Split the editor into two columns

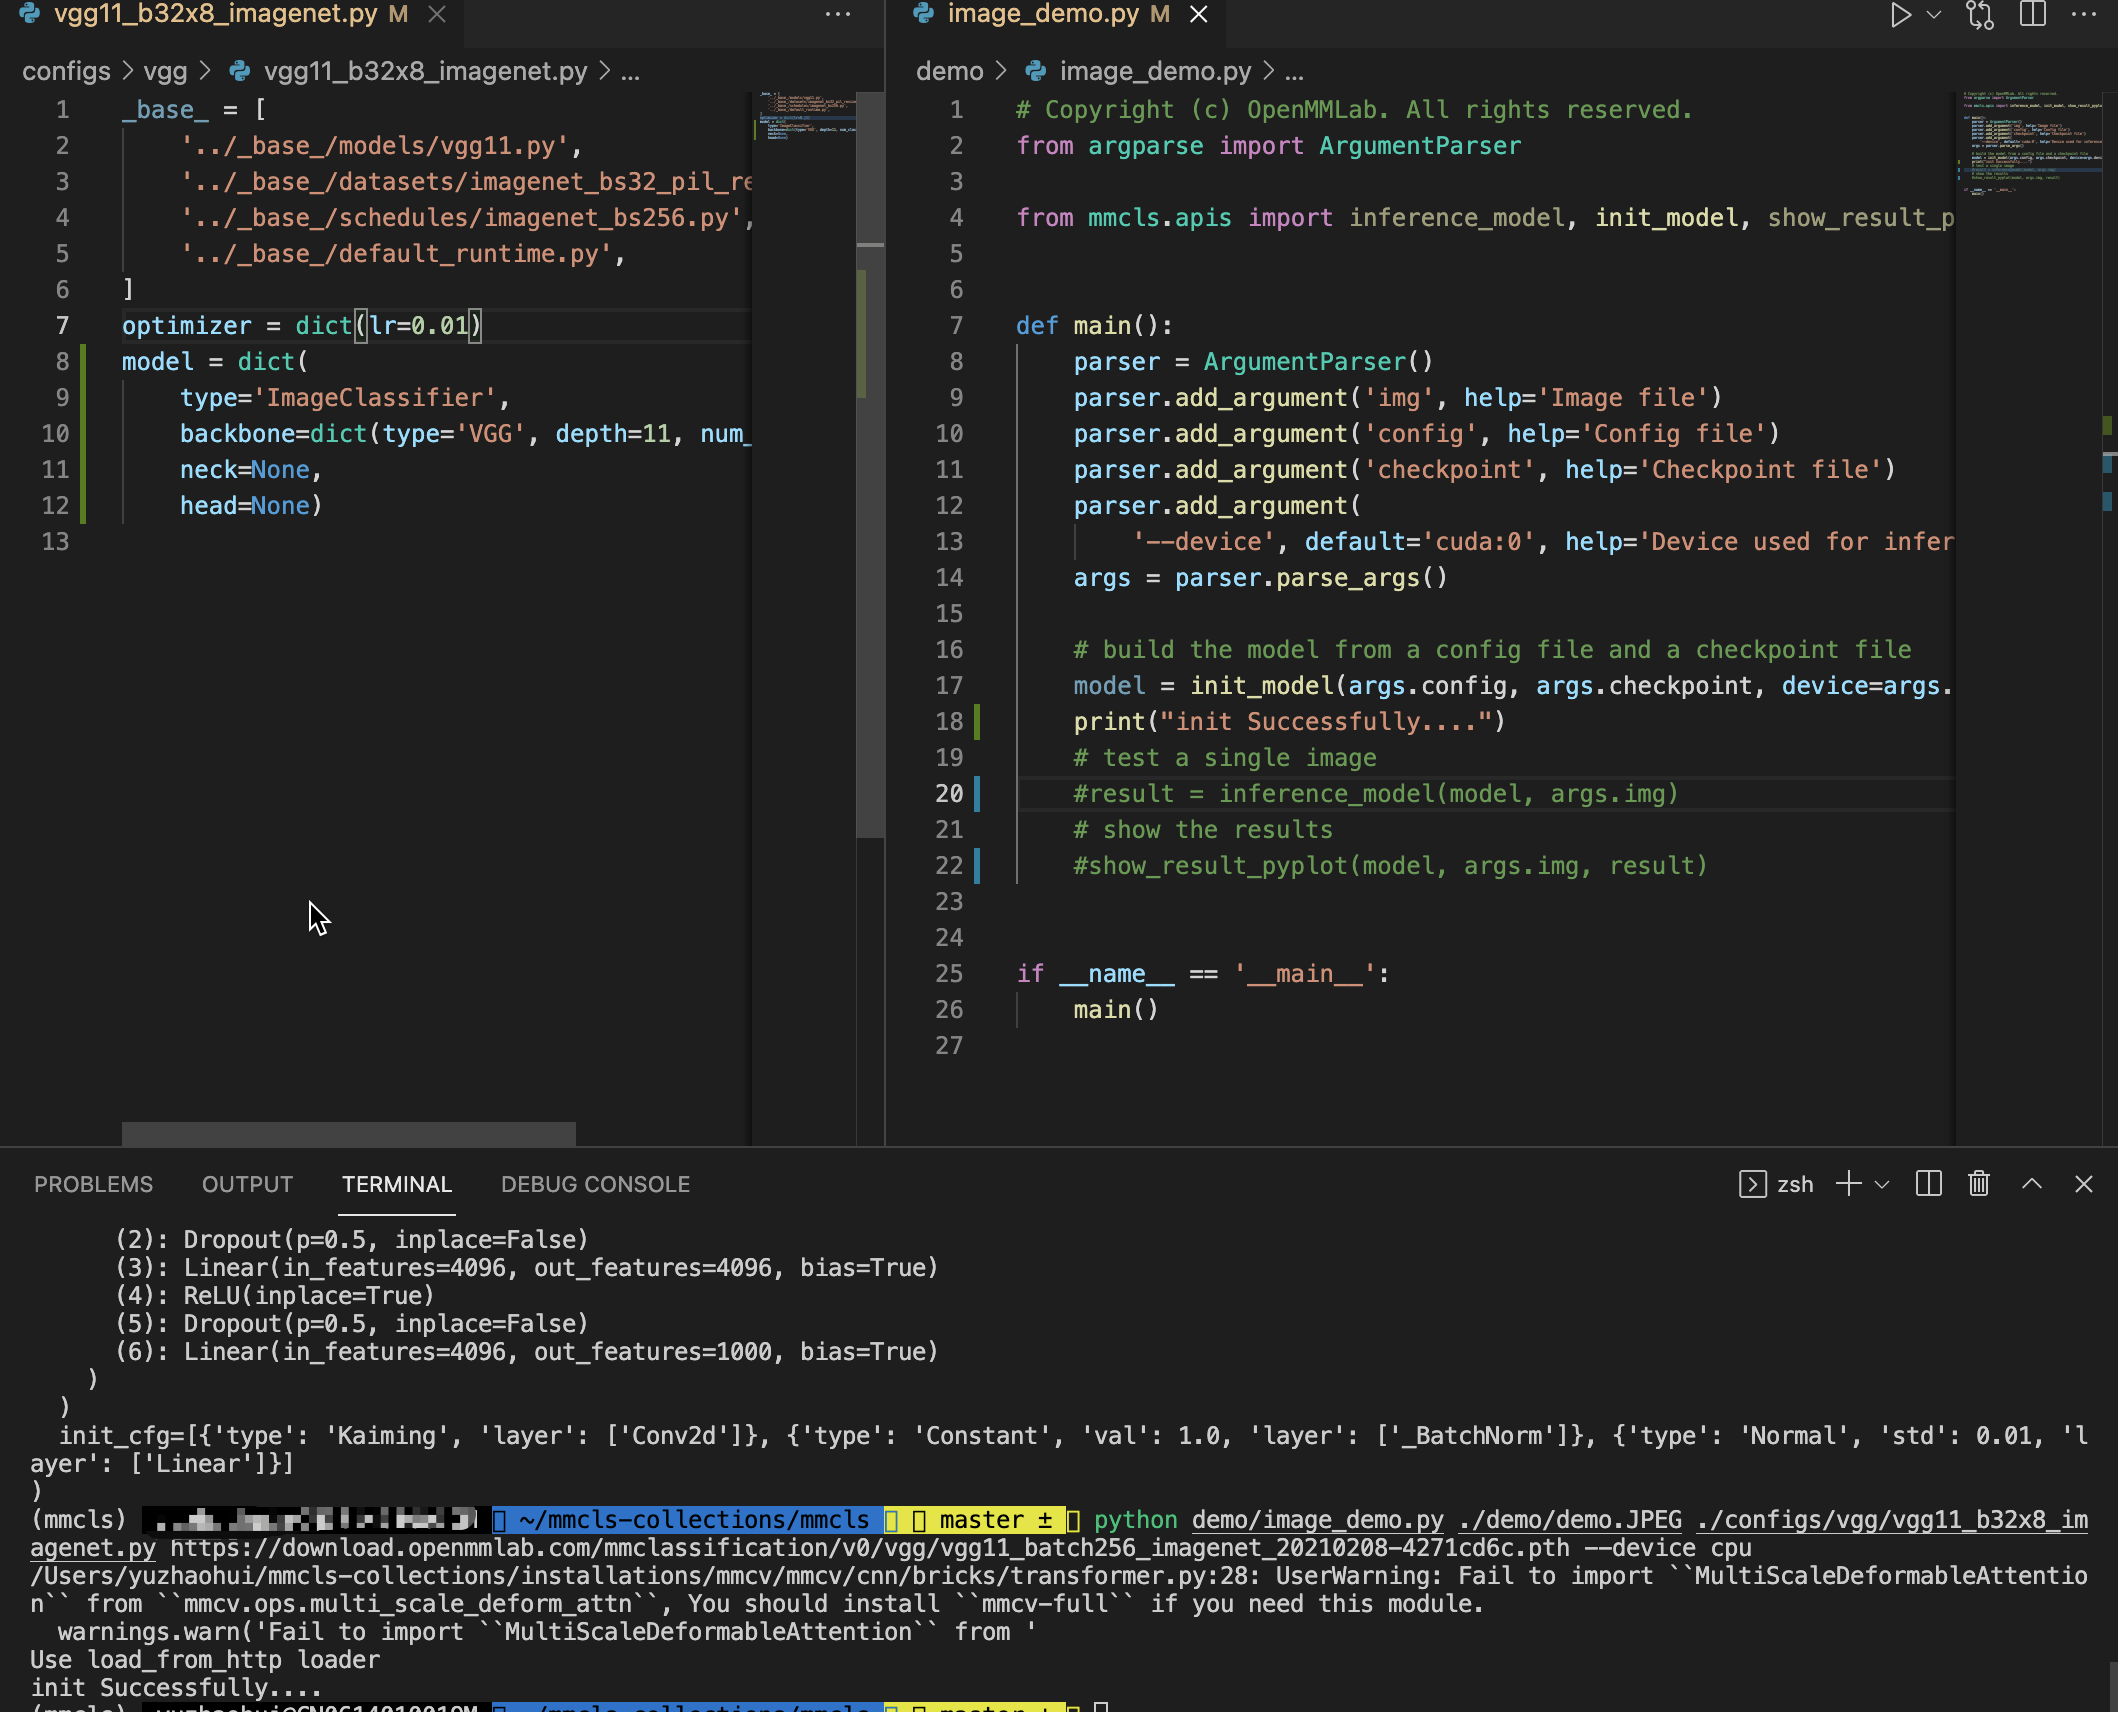click(2034, 15)
